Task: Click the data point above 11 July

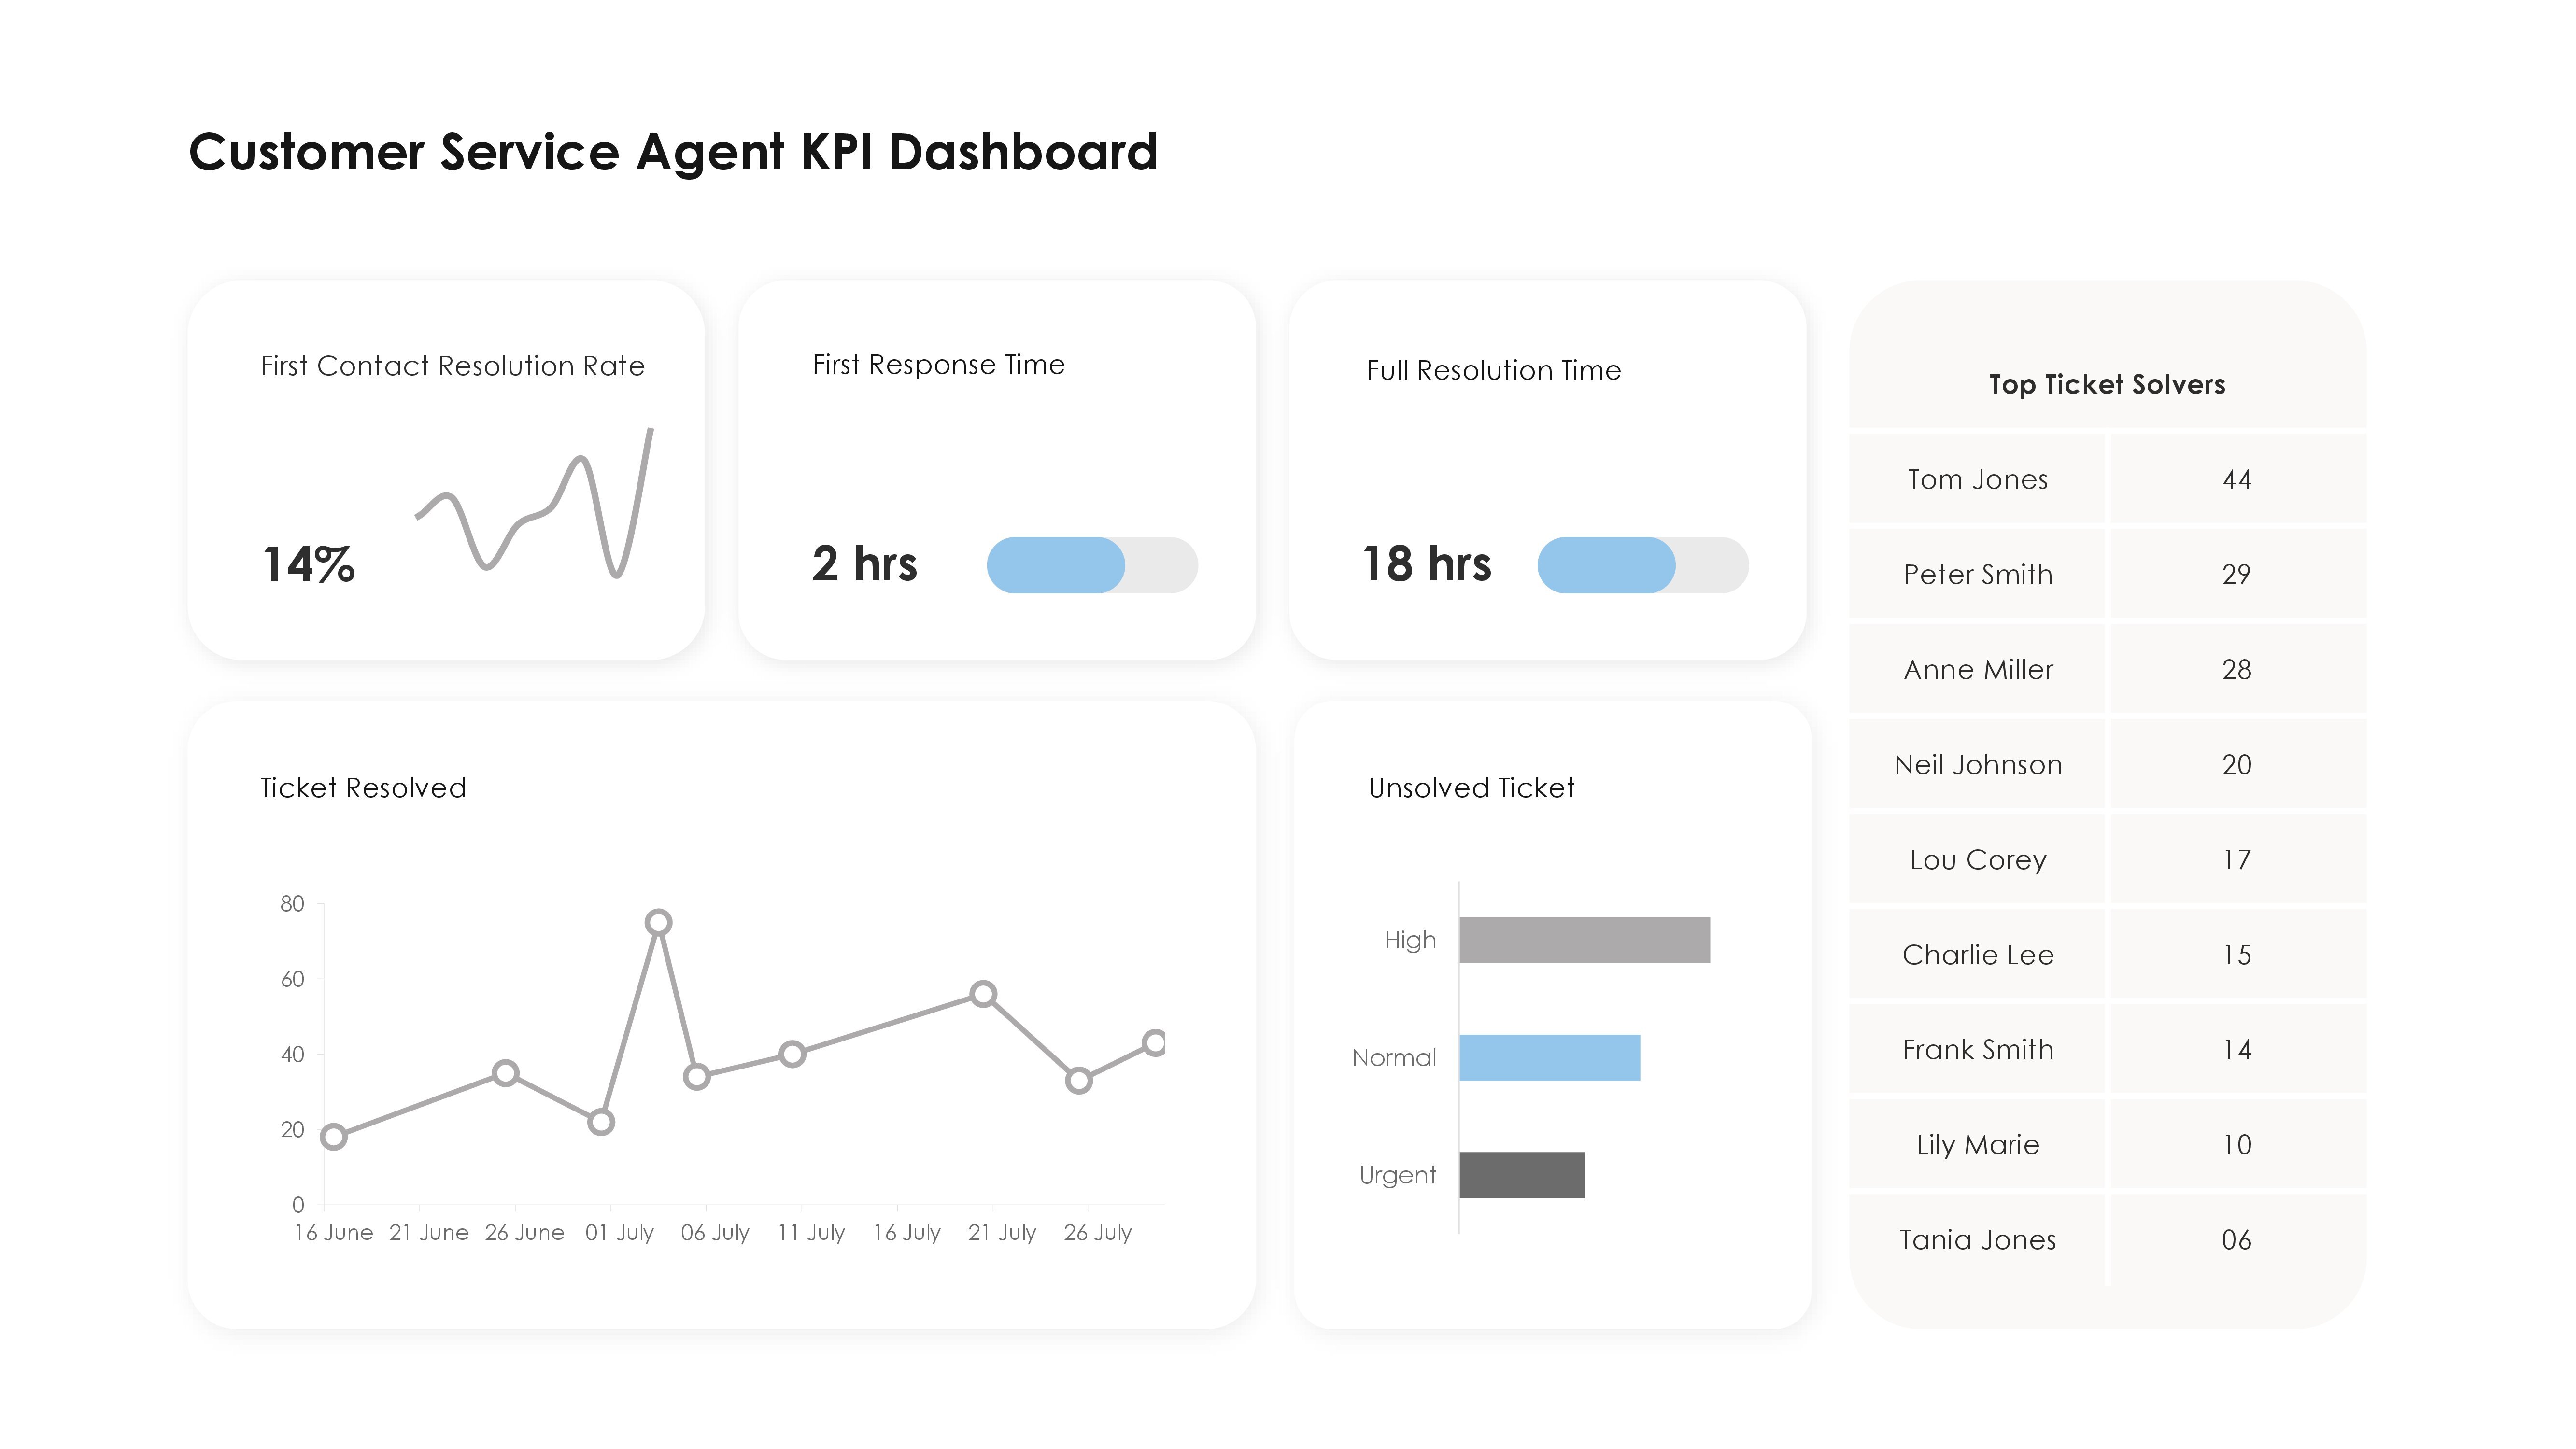Action: (792, 1054)
